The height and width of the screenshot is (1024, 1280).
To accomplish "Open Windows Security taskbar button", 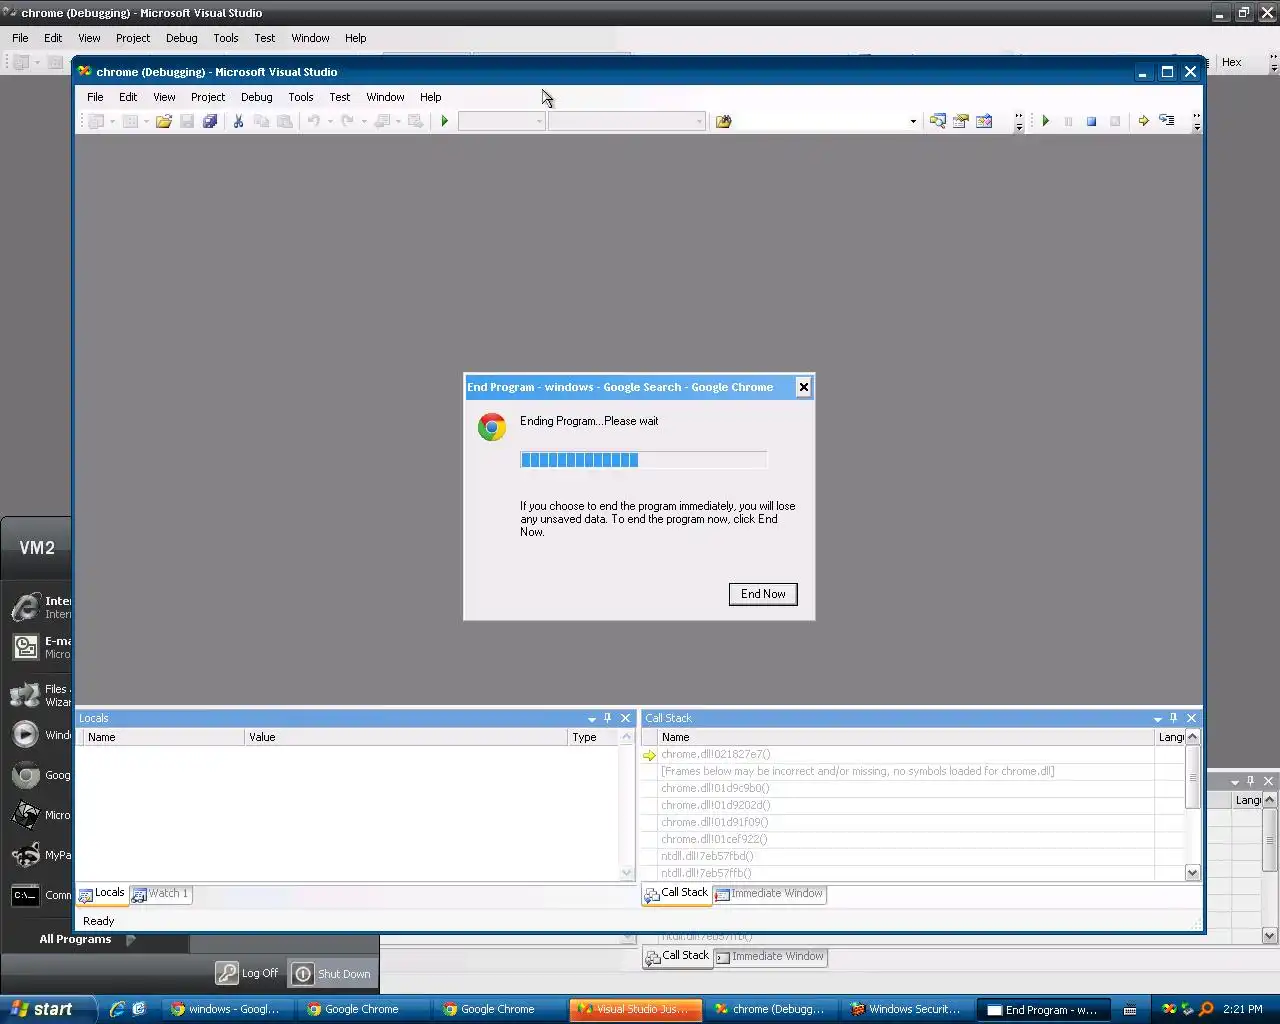I will pos(906,1009).
